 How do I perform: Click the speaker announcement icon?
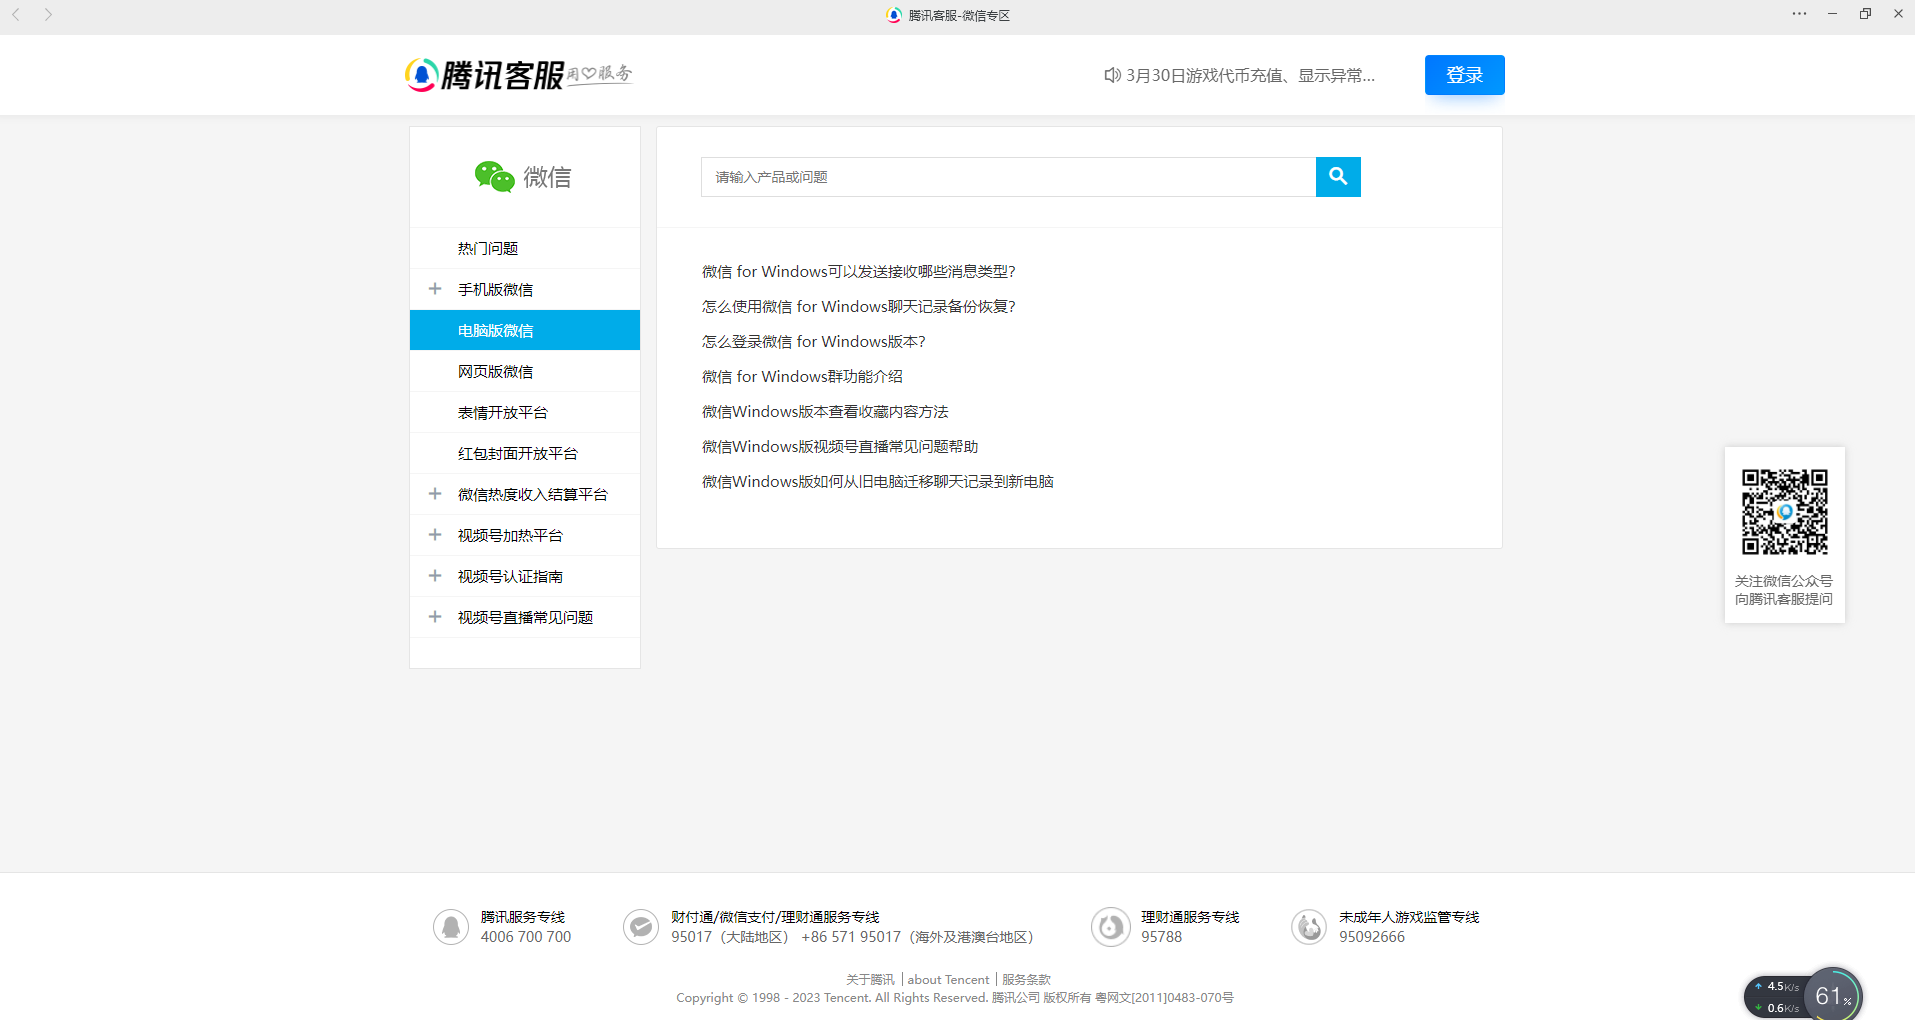pos(1112,75)
